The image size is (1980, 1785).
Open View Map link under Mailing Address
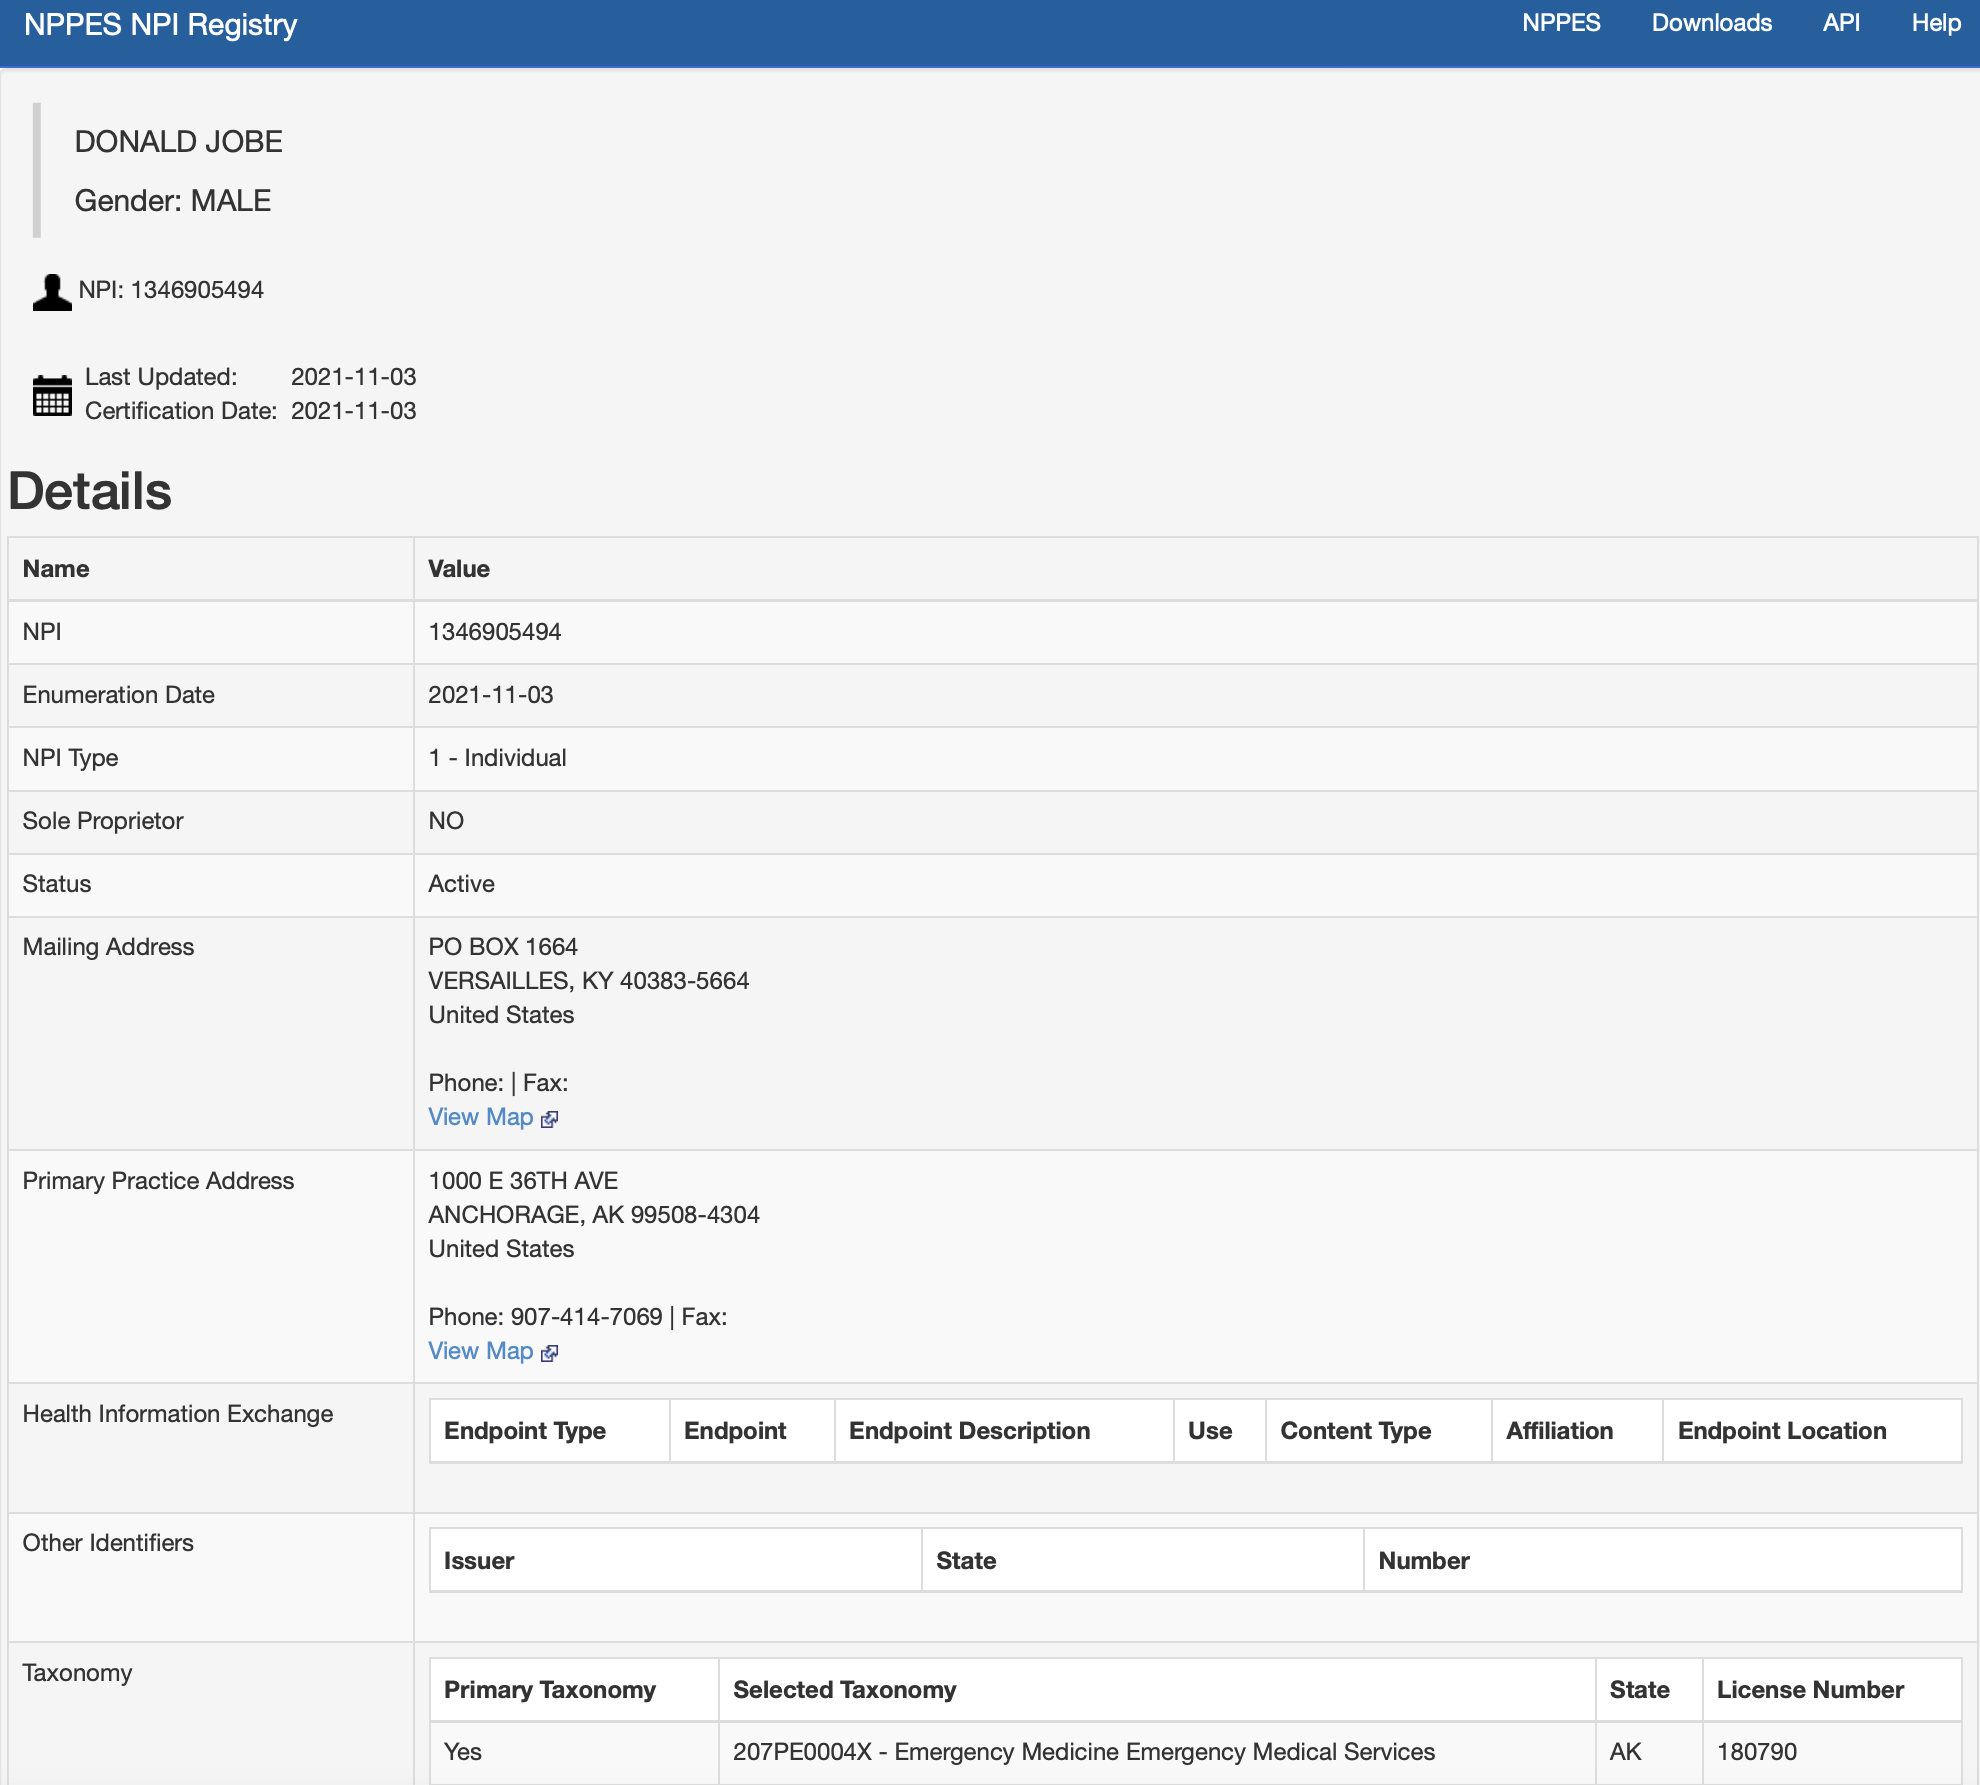(x=480, y=1117)
